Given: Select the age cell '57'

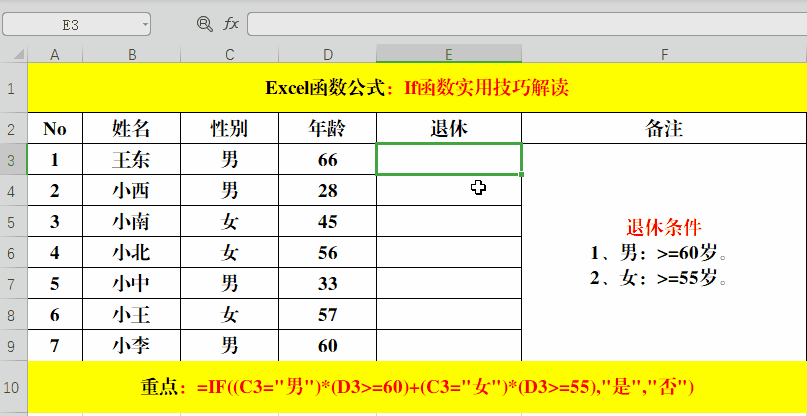Looking at the screenshot, I should tap(327, 314).
